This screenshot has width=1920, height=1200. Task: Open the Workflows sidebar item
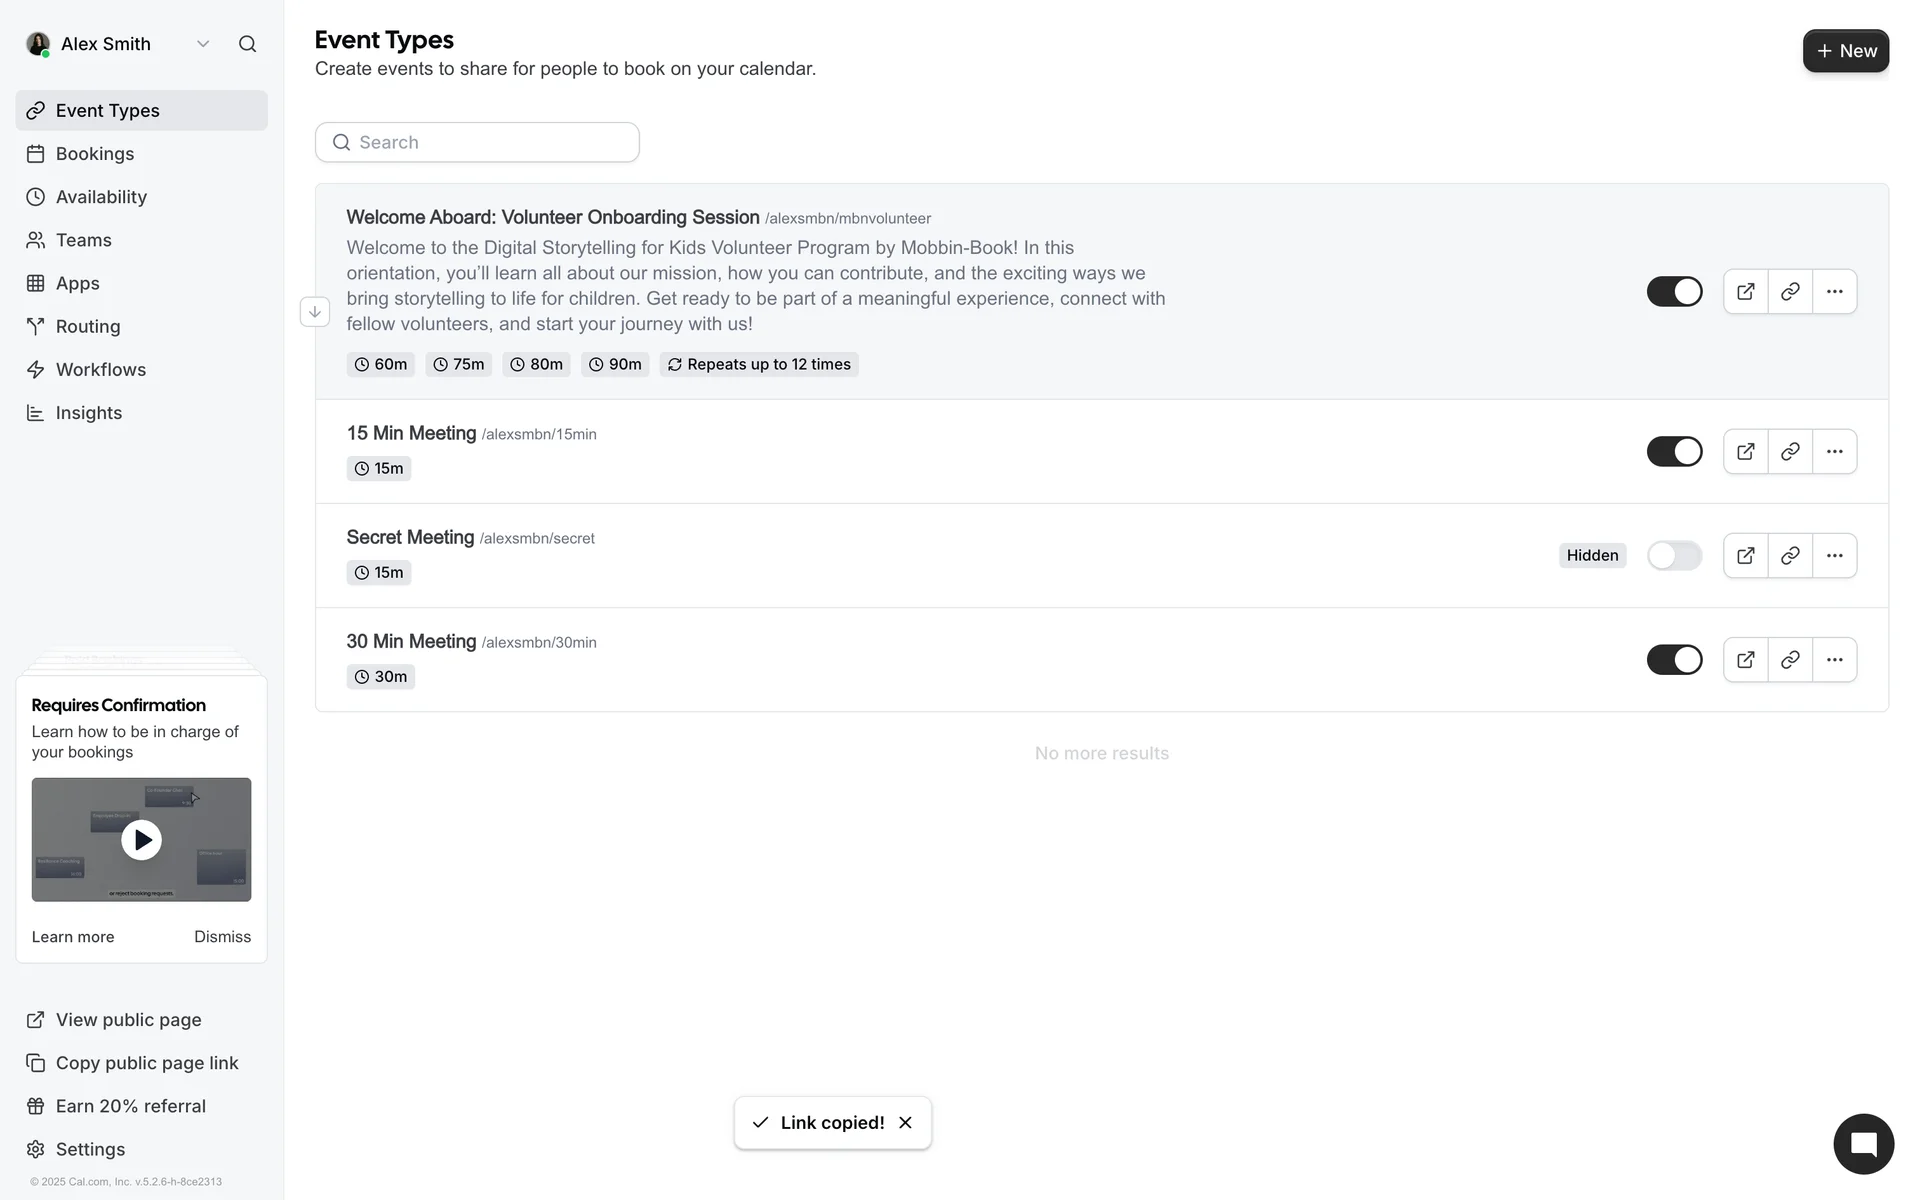(100, 370)
